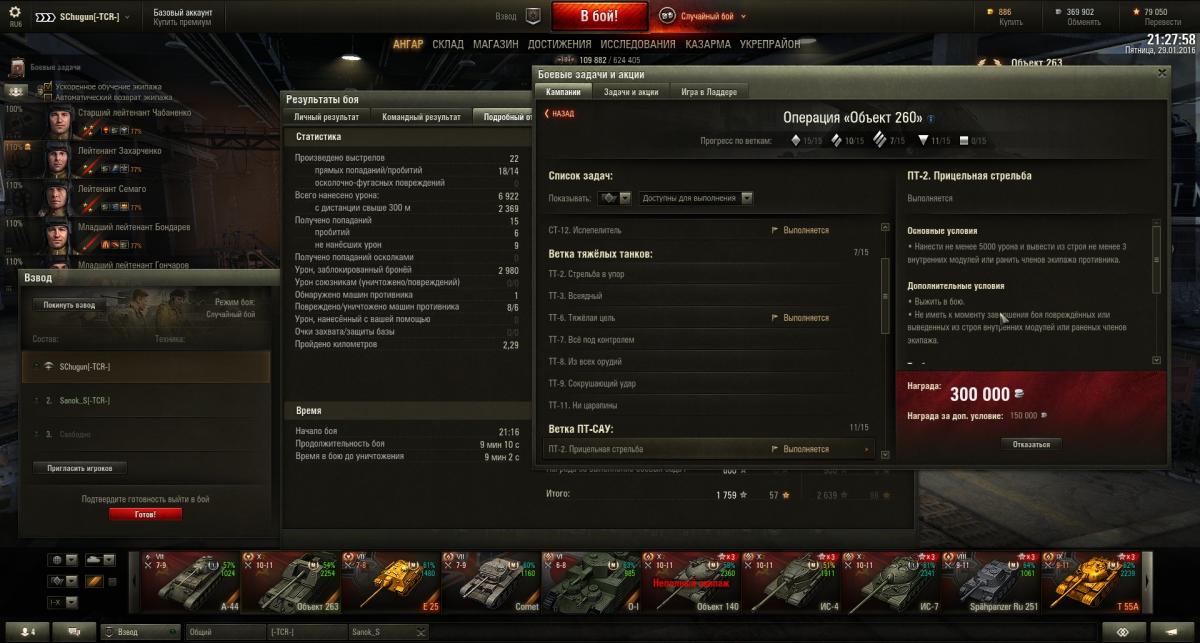Viewport: 1200px width, 643px height.
Task: Open the УКРЕПРАЙОН menu tab
Action: pos(770,44)
